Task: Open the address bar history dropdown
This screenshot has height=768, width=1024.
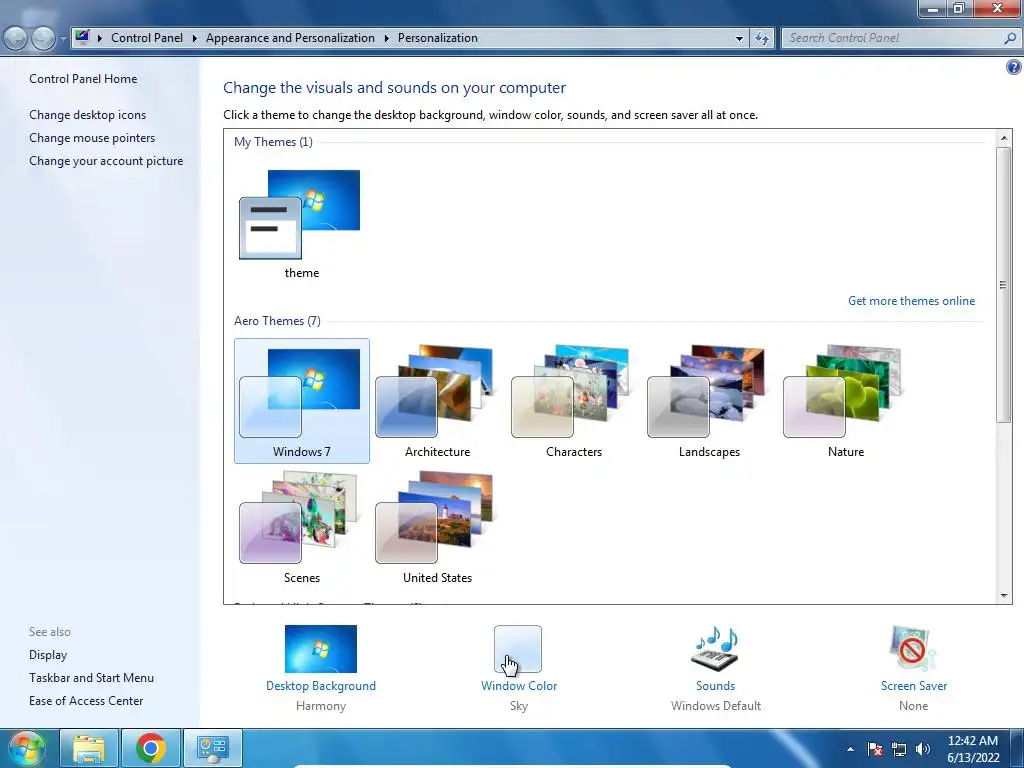Action: pos(739,38)
